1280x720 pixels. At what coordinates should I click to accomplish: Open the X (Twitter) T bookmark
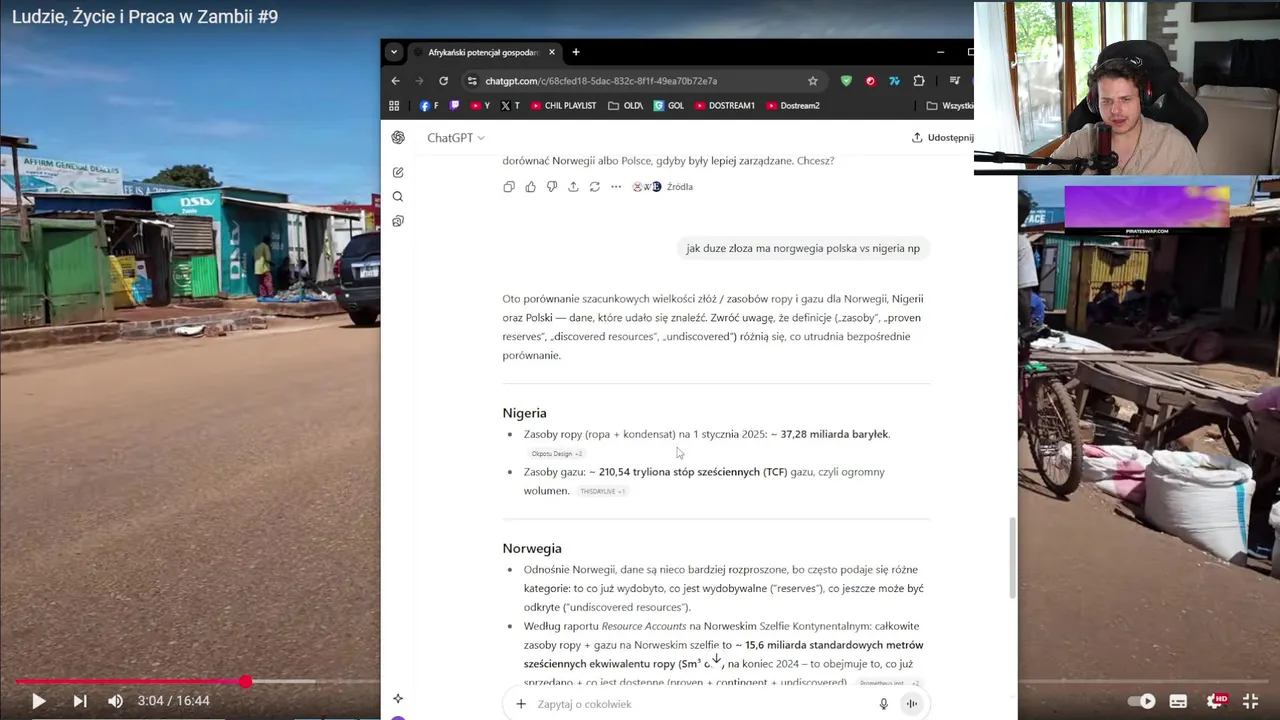tap(510, 106)
